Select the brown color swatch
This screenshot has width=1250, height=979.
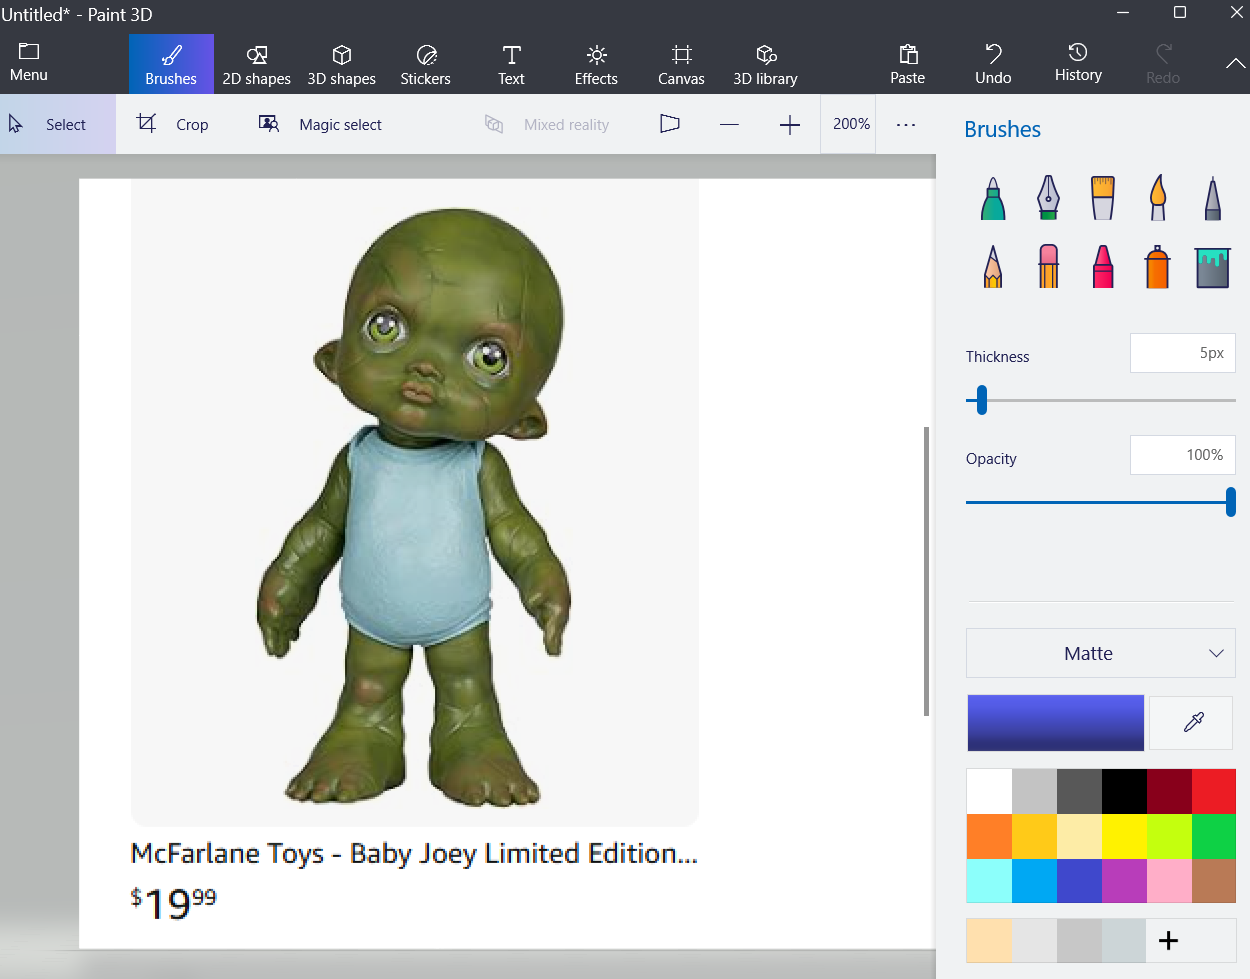pos(1214,882)
